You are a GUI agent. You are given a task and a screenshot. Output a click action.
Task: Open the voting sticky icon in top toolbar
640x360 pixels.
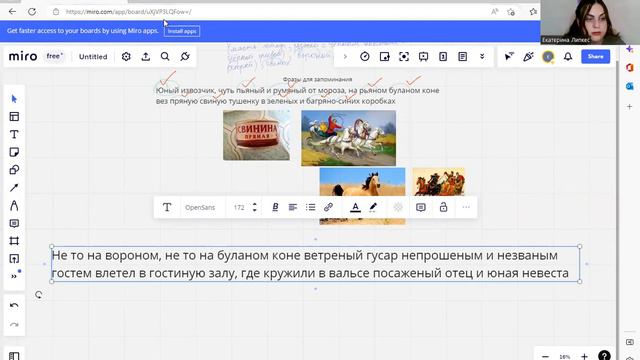click(x=384, y=57)
